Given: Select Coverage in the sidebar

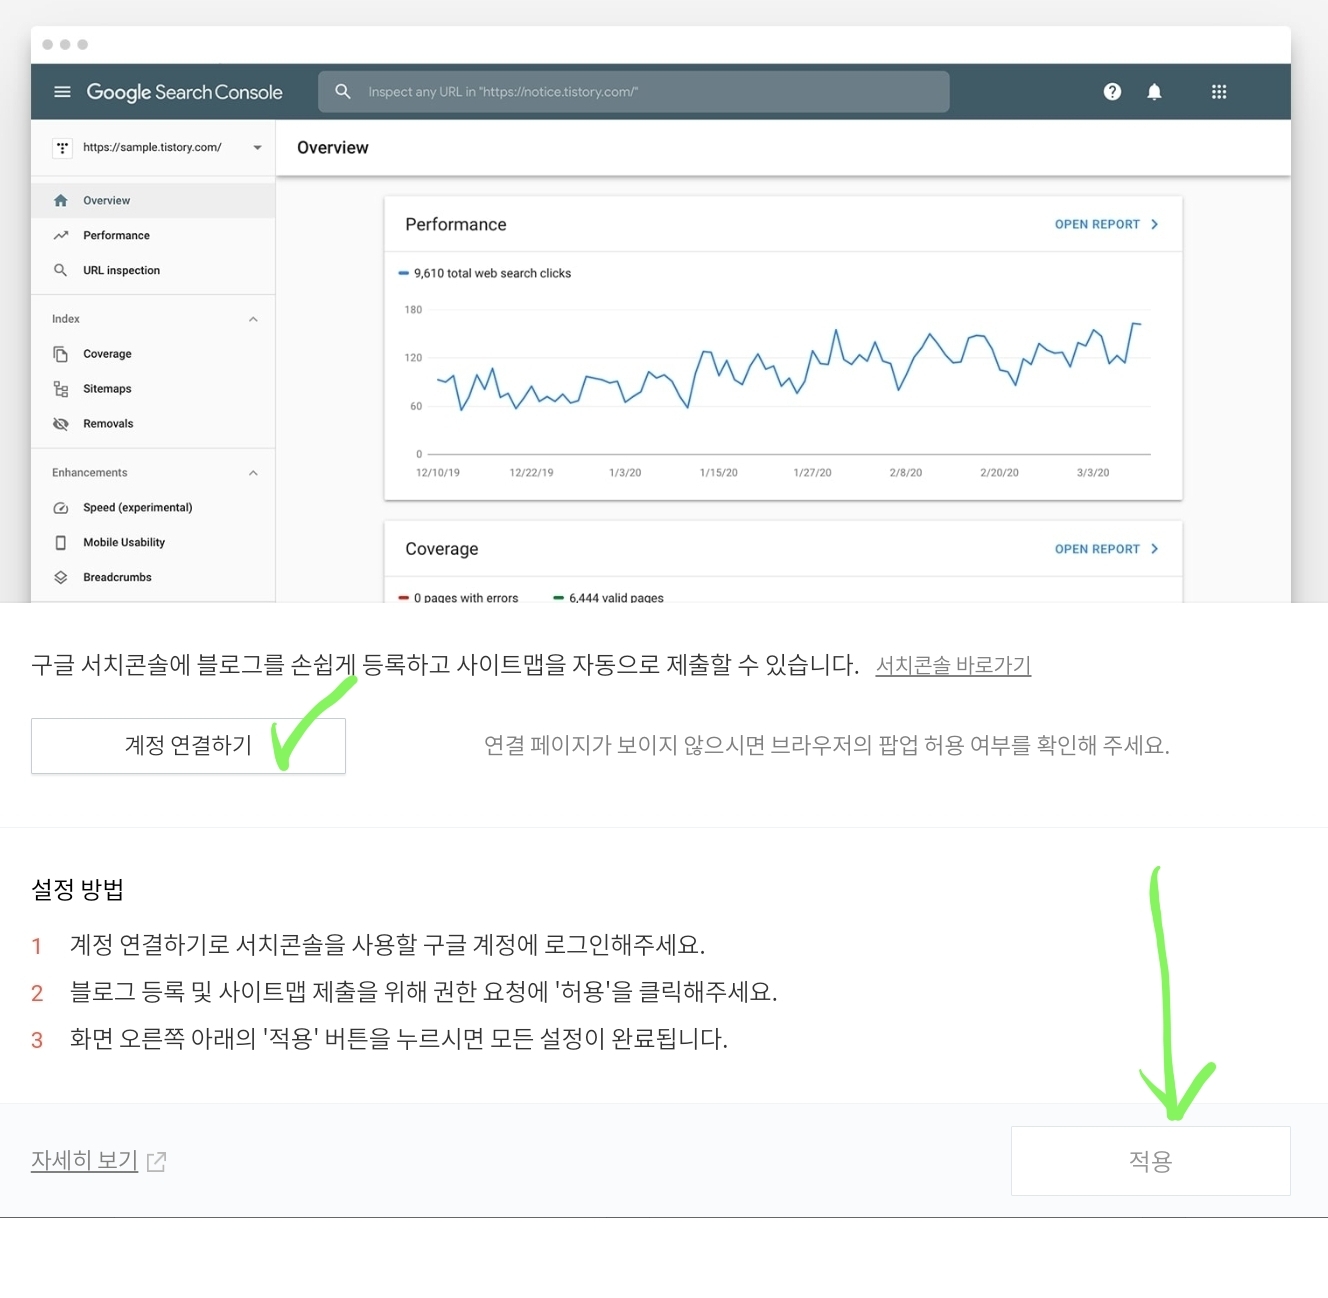Looking at the screenshot, I should click(153, 354).
